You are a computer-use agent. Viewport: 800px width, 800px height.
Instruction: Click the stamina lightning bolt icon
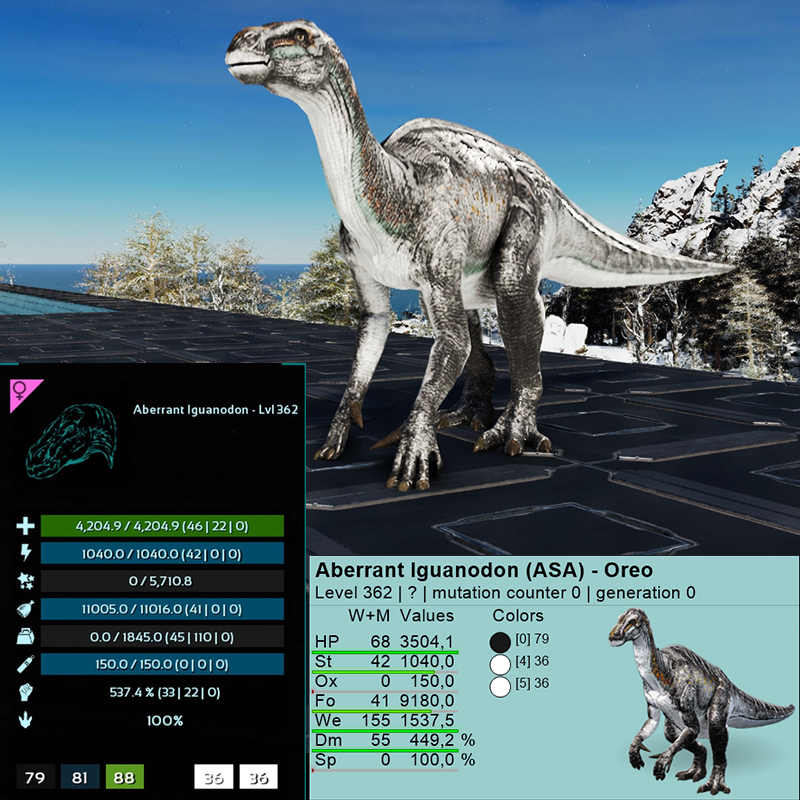click(26, 553)
